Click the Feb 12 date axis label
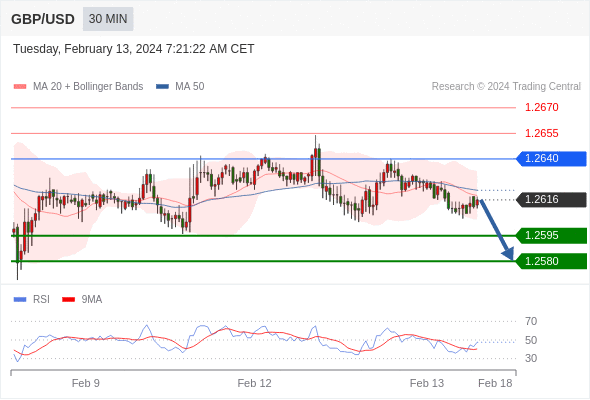The width and height of the screenshot is (590, 400). pos(254,383)
